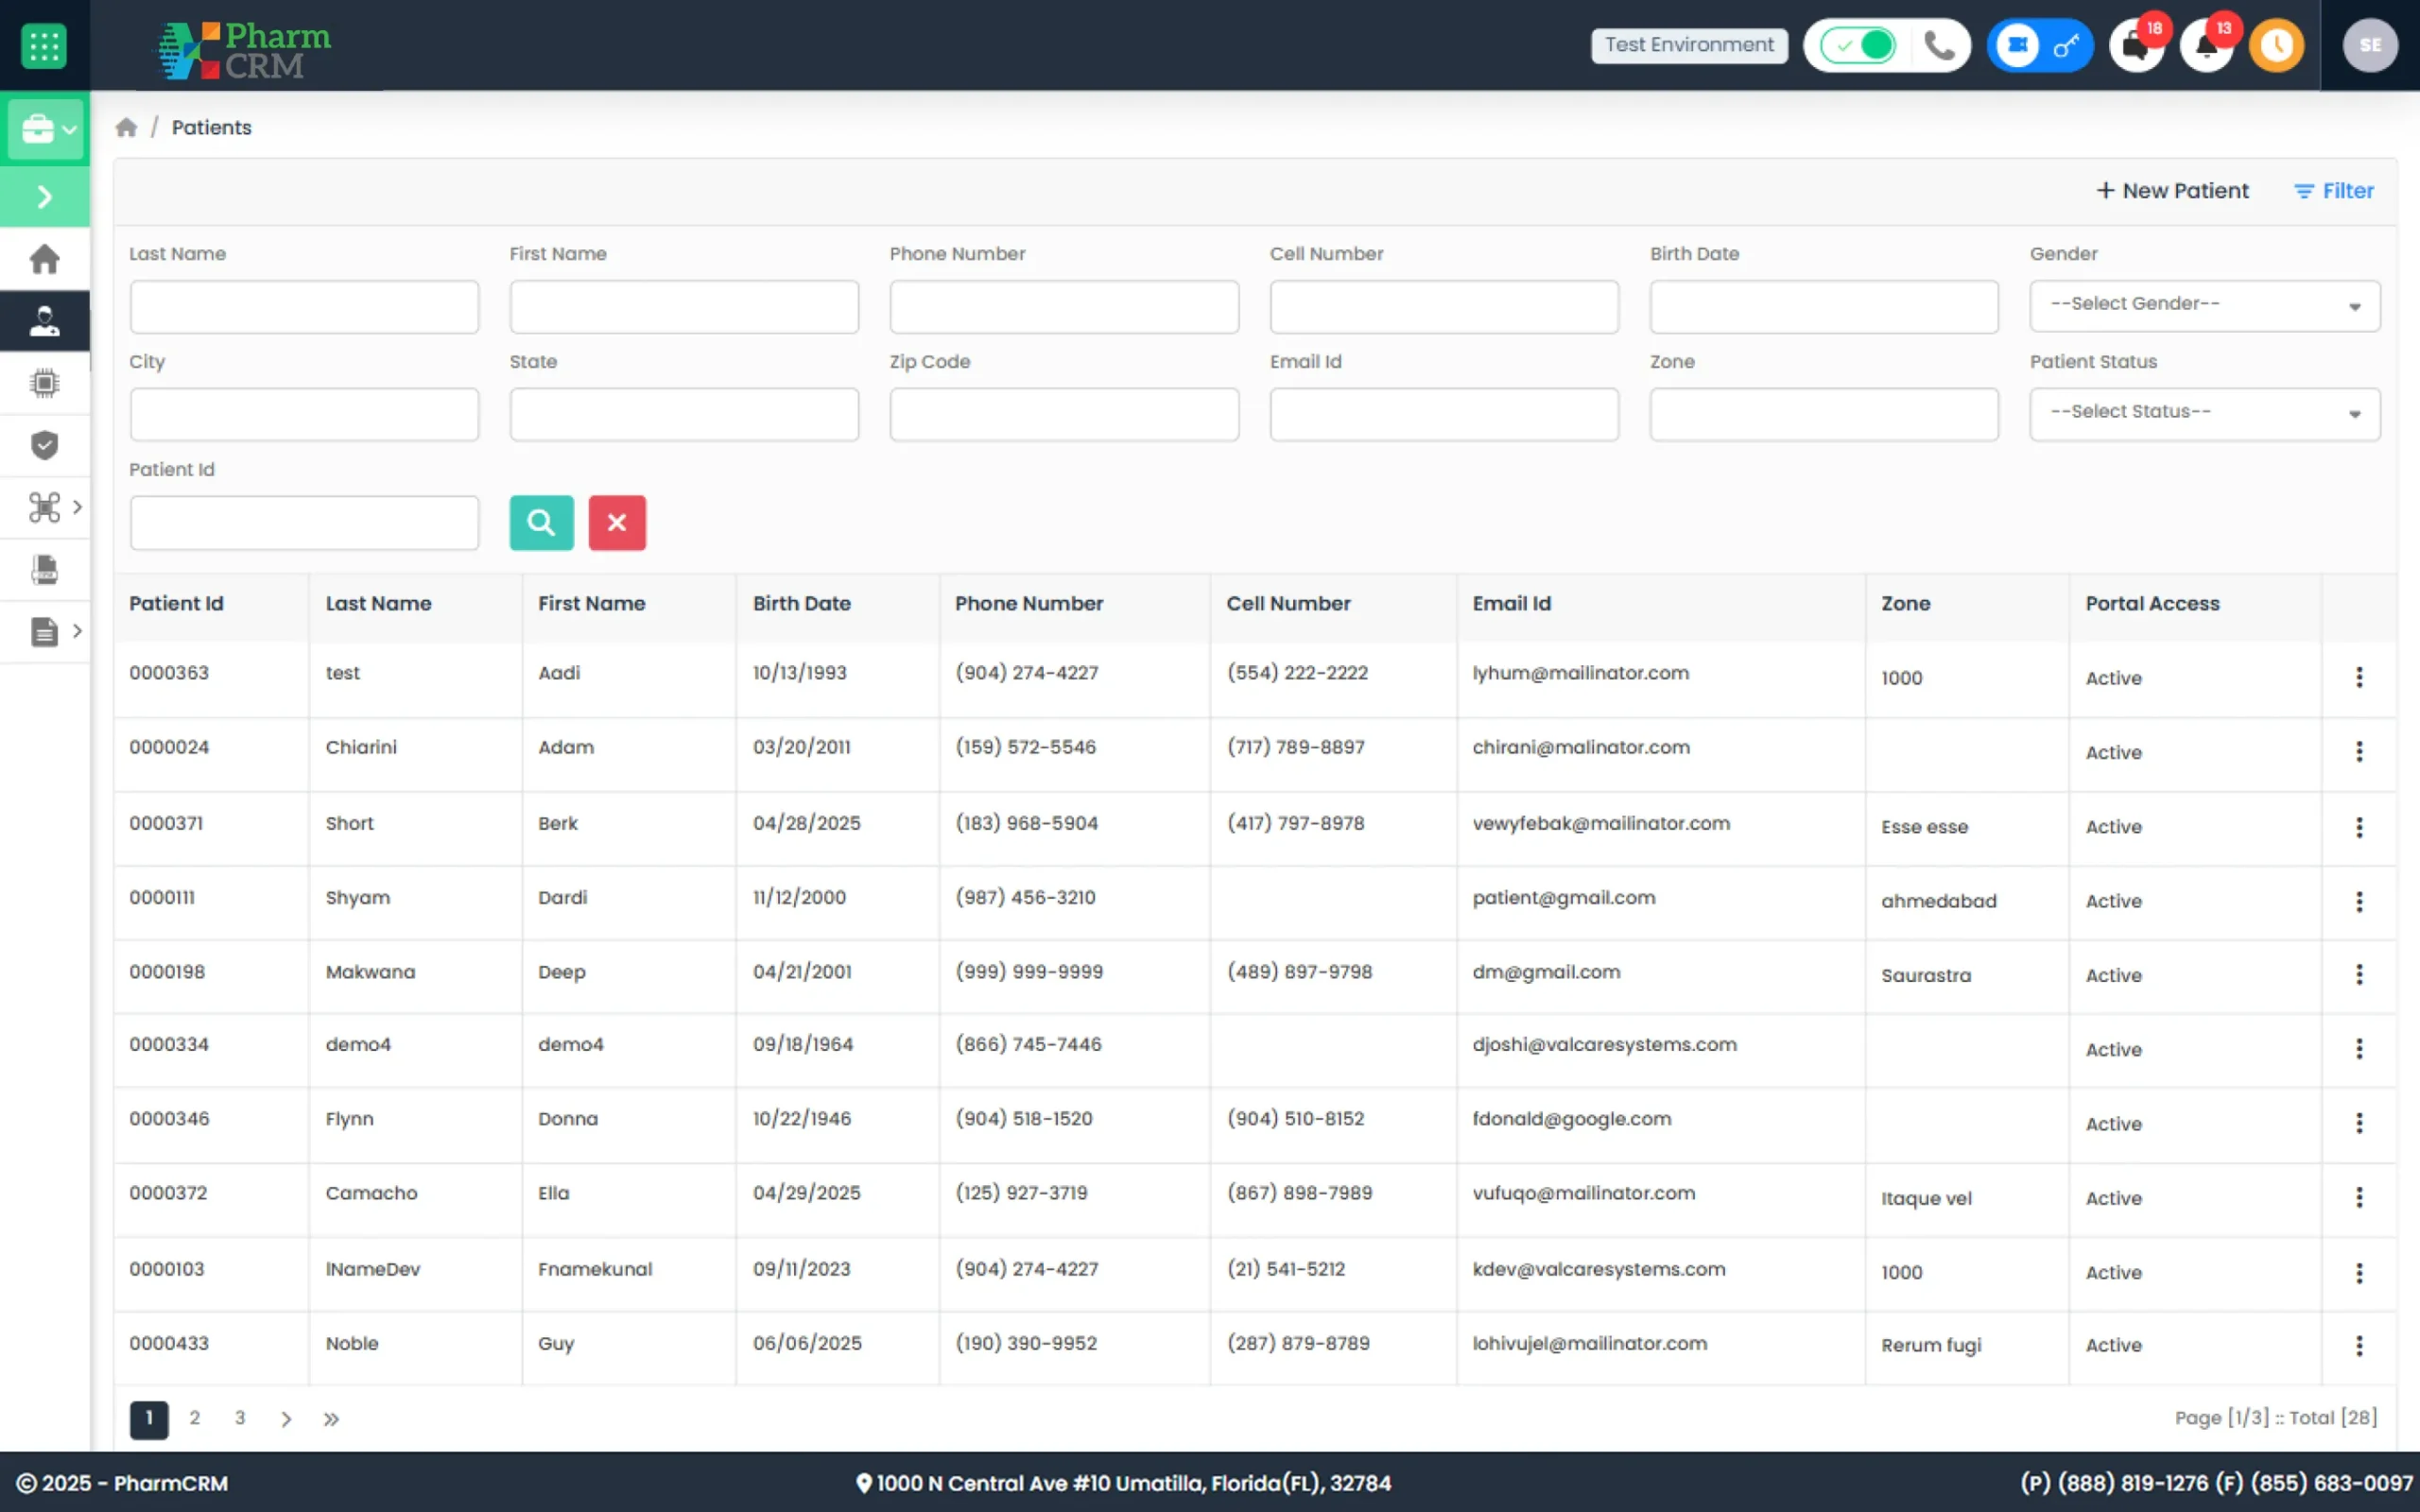Open the SE user avatar

(x=2370, y=46)
